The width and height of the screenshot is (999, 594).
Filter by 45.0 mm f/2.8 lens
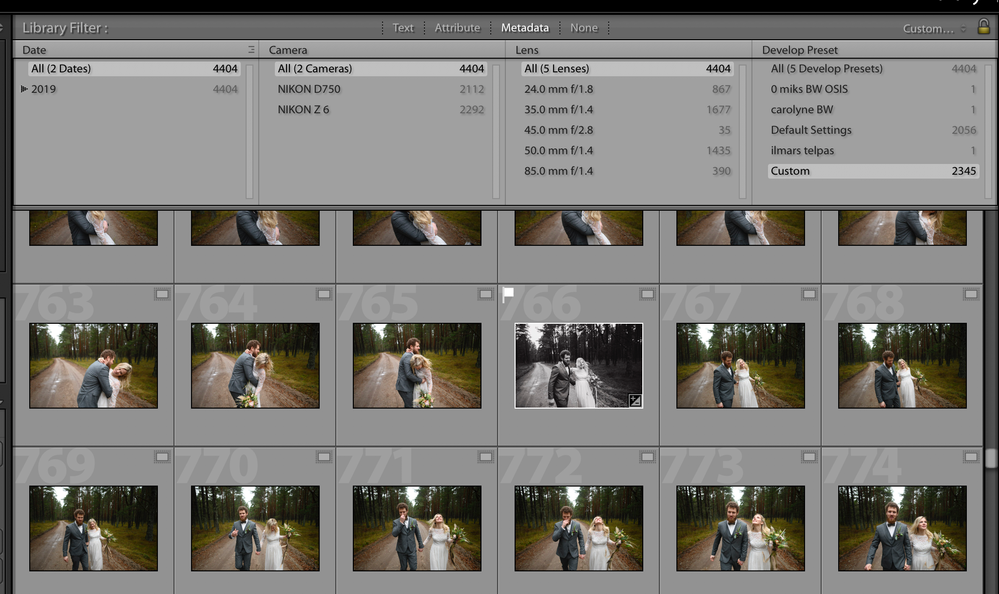pyautogui.click(x=628, y=130)
